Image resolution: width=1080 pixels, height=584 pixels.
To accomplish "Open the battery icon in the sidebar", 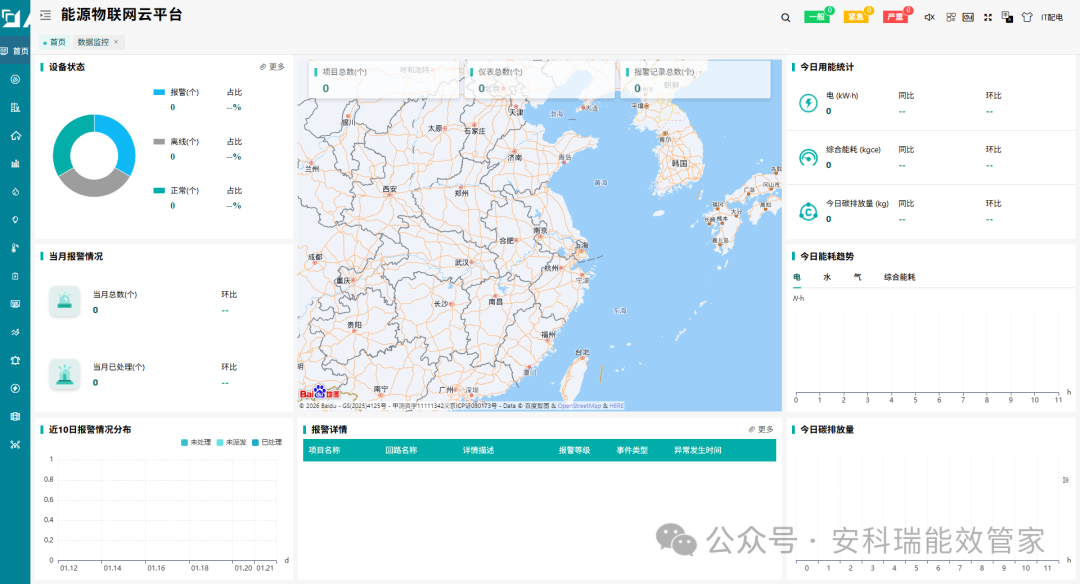I will point(15,276).
